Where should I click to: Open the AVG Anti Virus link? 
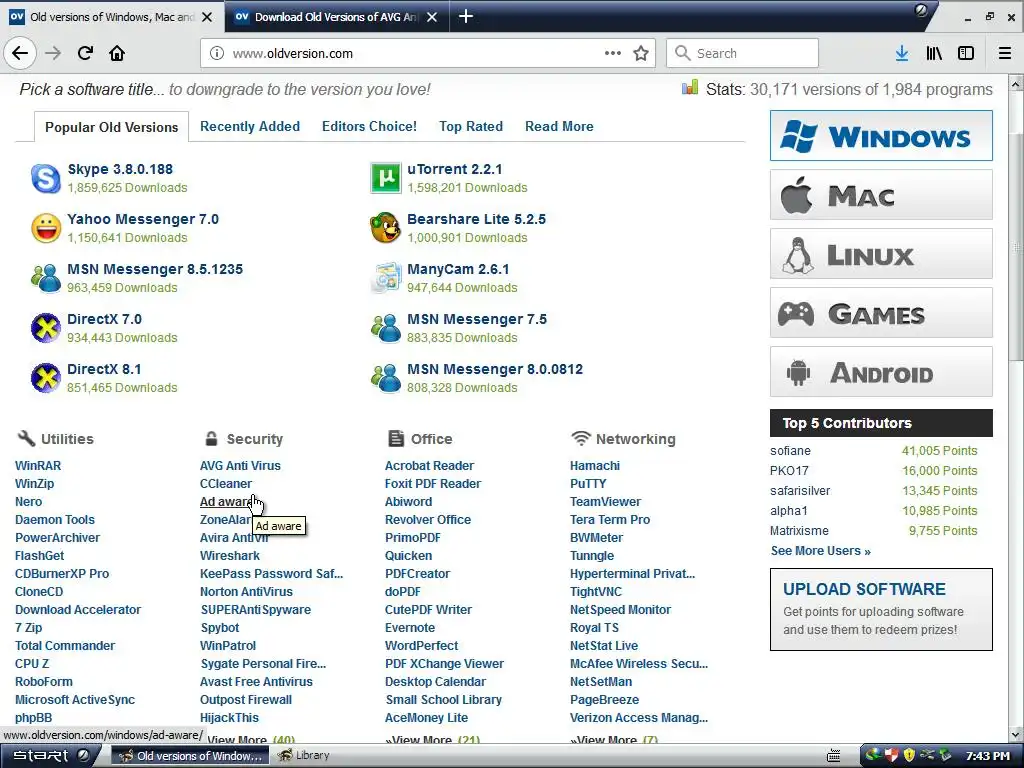click(x=240, y=466)
